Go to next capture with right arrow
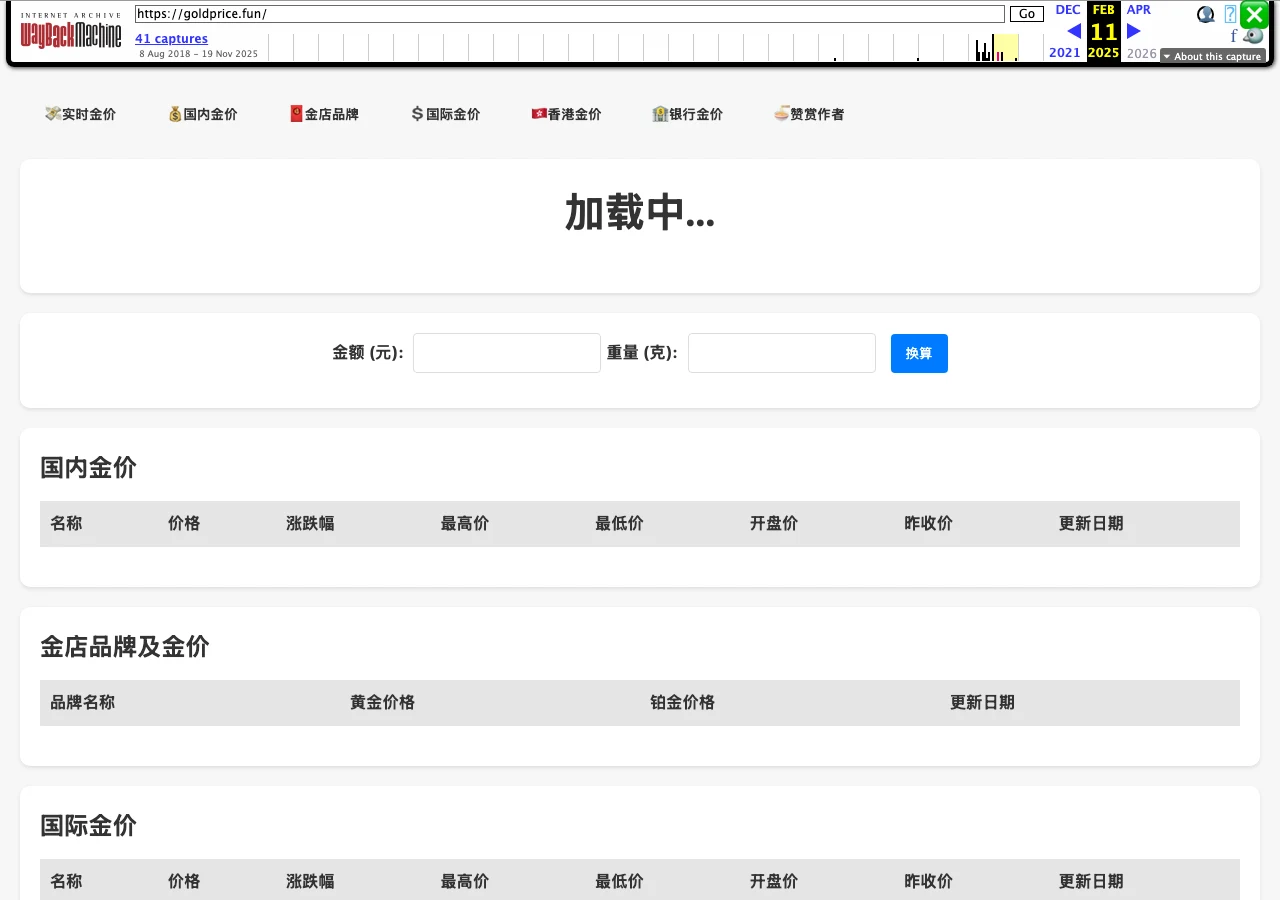The image size is (1280, 900). click(1134, 31)
